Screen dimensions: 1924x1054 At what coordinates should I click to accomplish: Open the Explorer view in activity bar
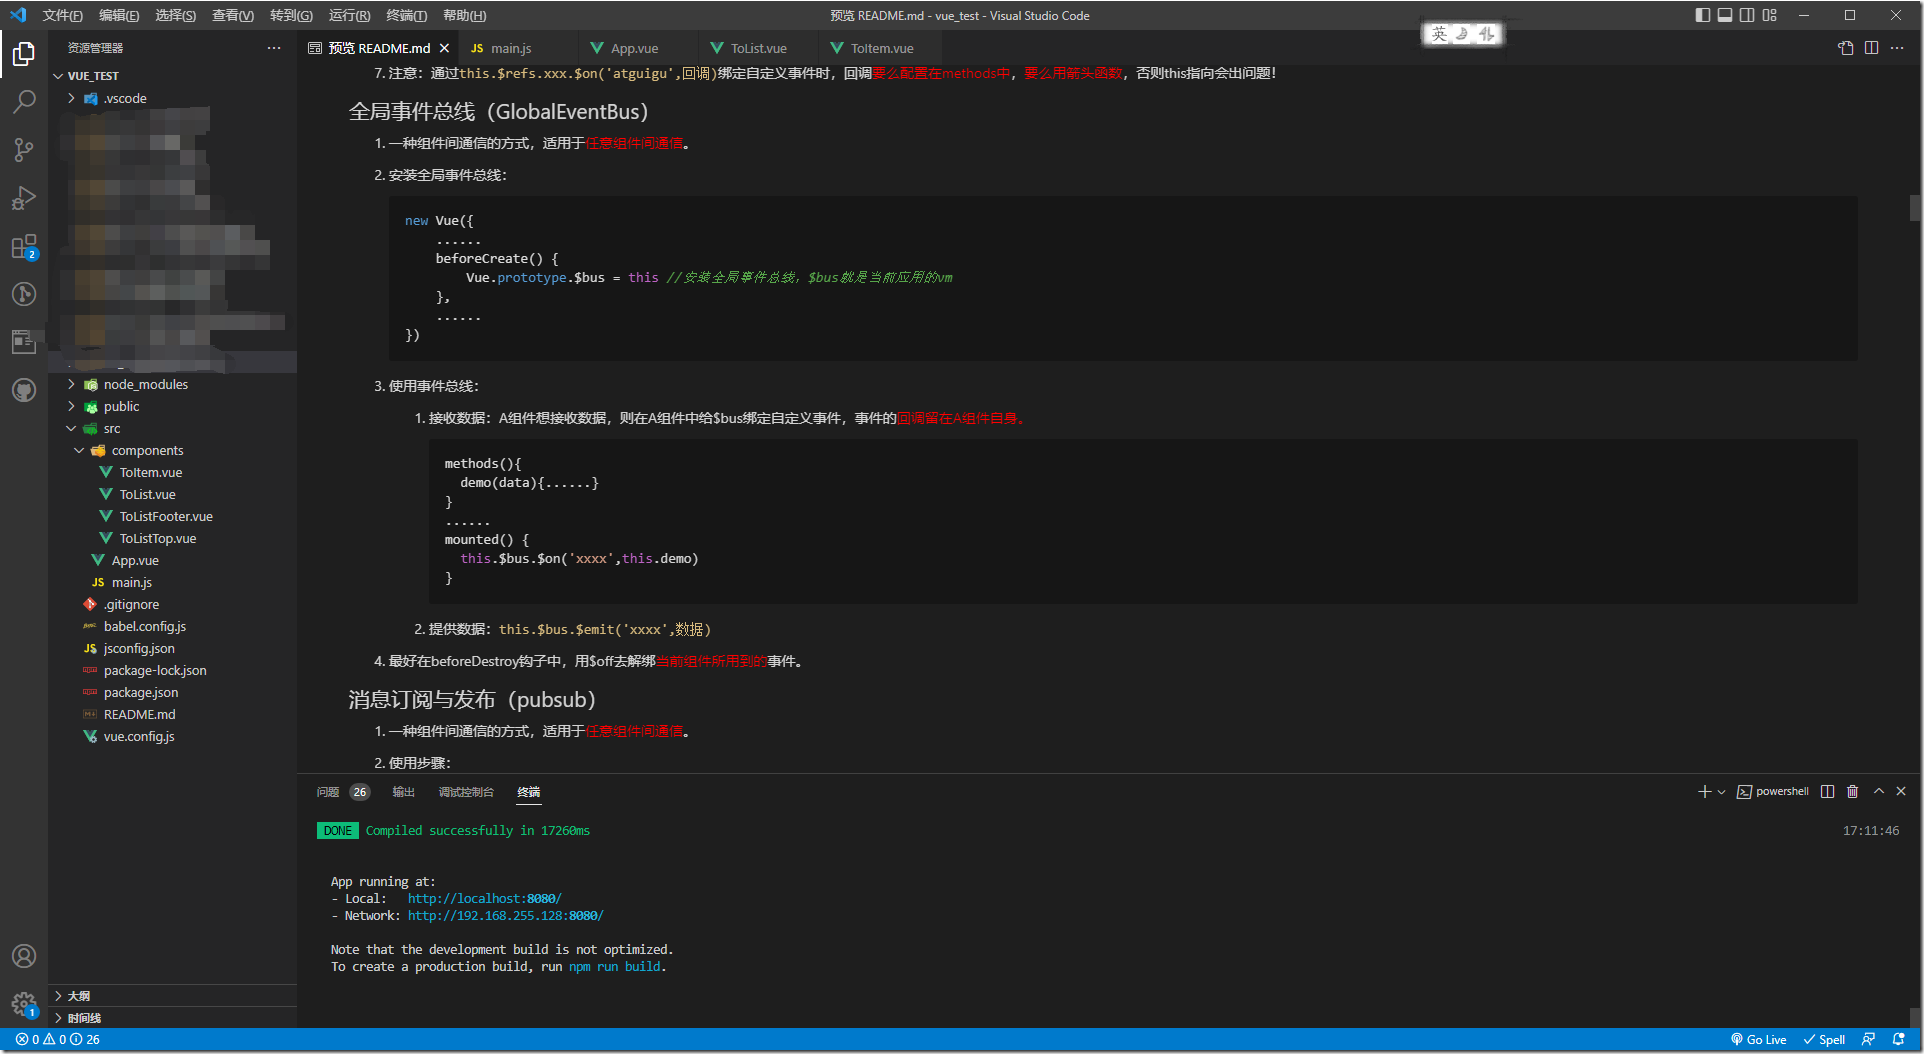[24, 53]
